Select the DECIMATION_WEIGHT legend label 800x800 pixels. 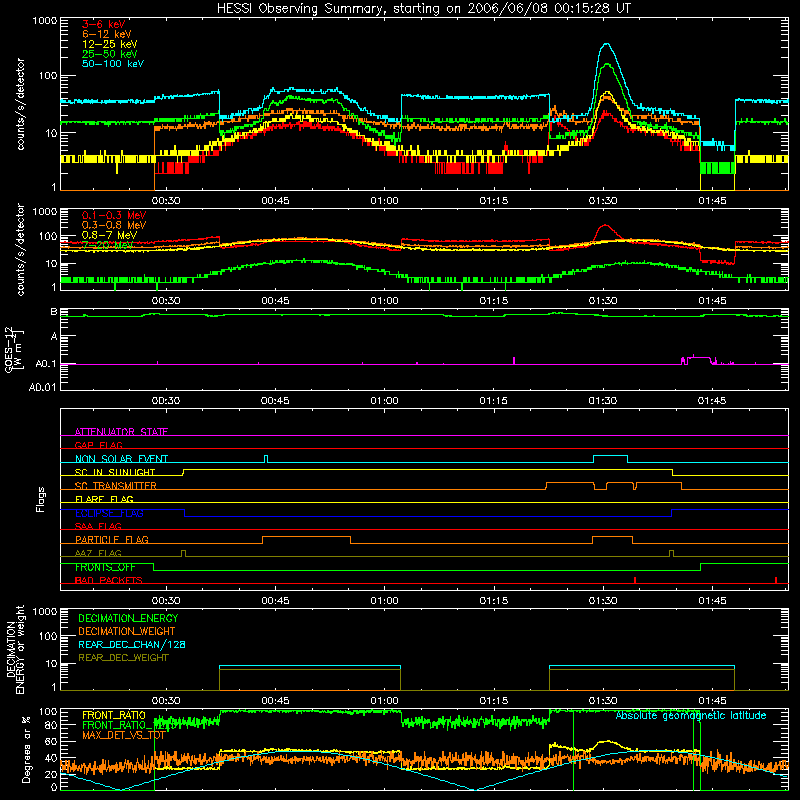(127, 631)
